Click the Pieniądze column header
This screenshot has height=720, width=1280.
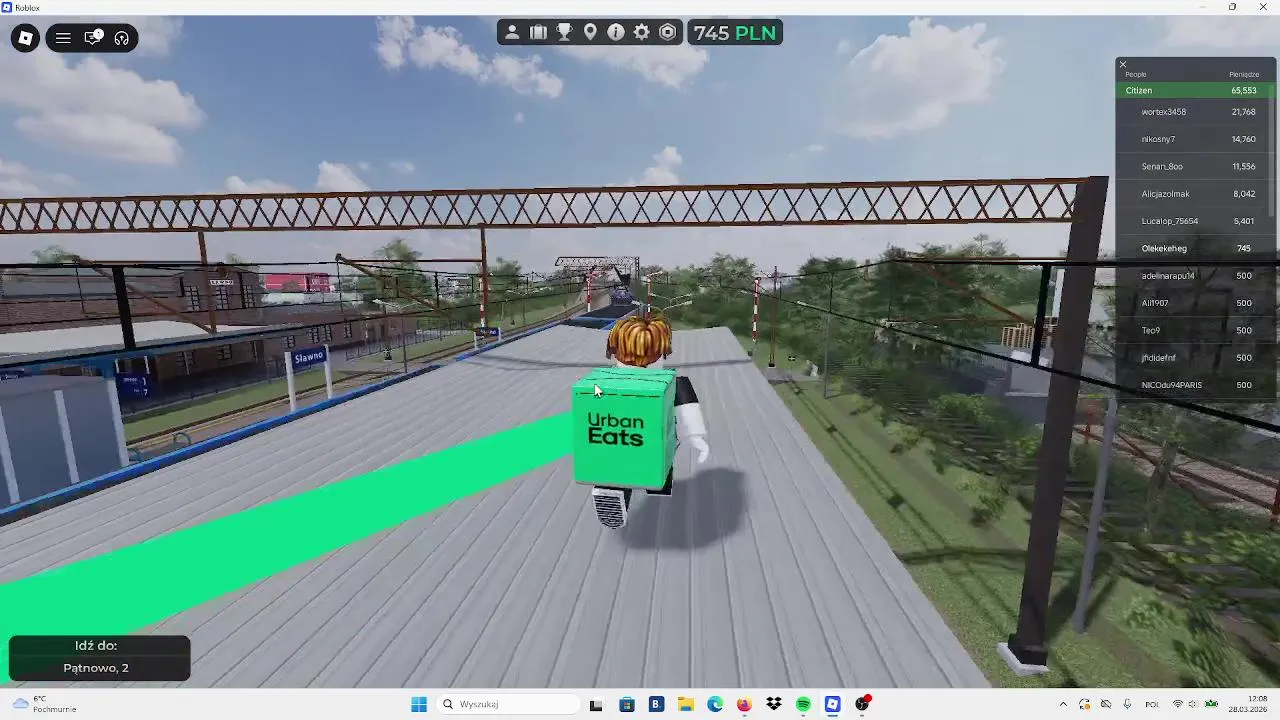point(1244,74)
